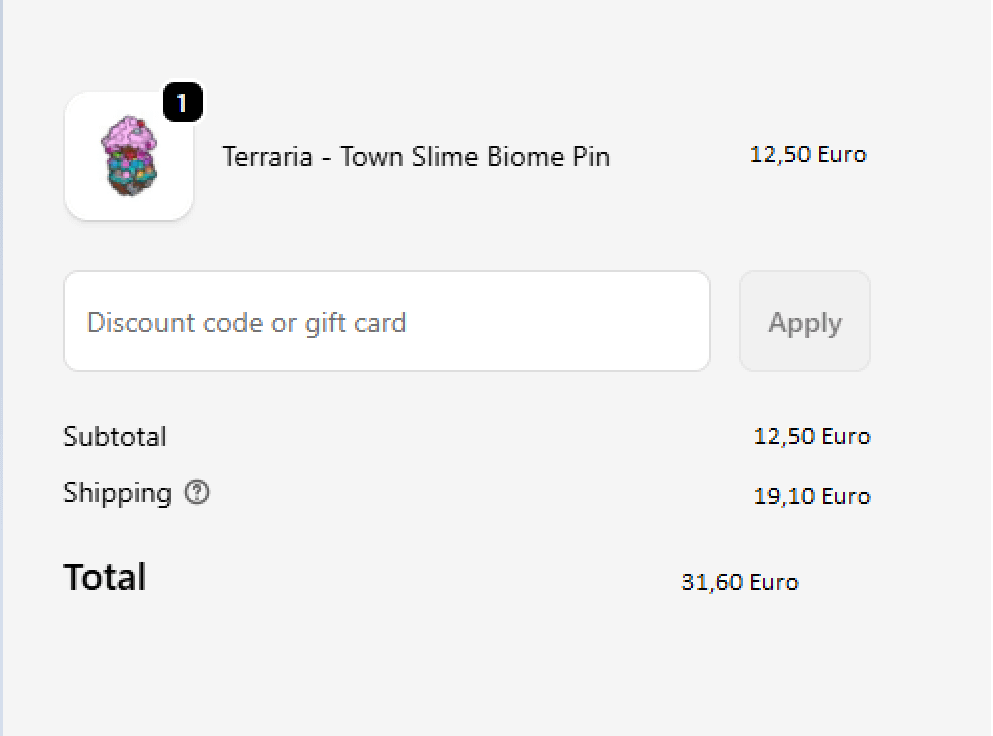Click the Euro currency in Total row
The image size is (993, 736).
(773, 582)
